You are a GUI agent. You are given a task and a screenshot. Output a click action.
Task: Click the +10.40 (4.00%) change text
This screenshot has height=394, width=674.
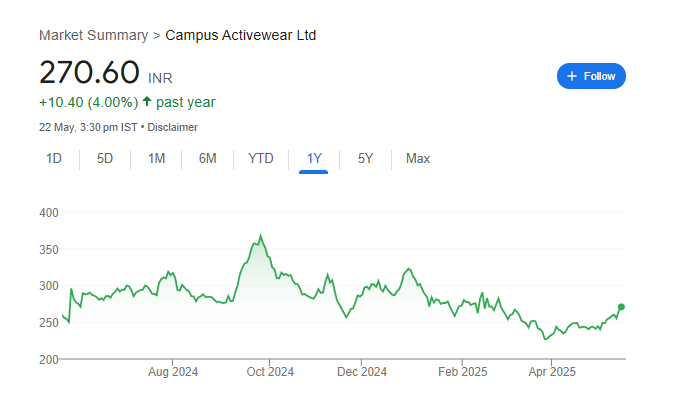[89, 102]
